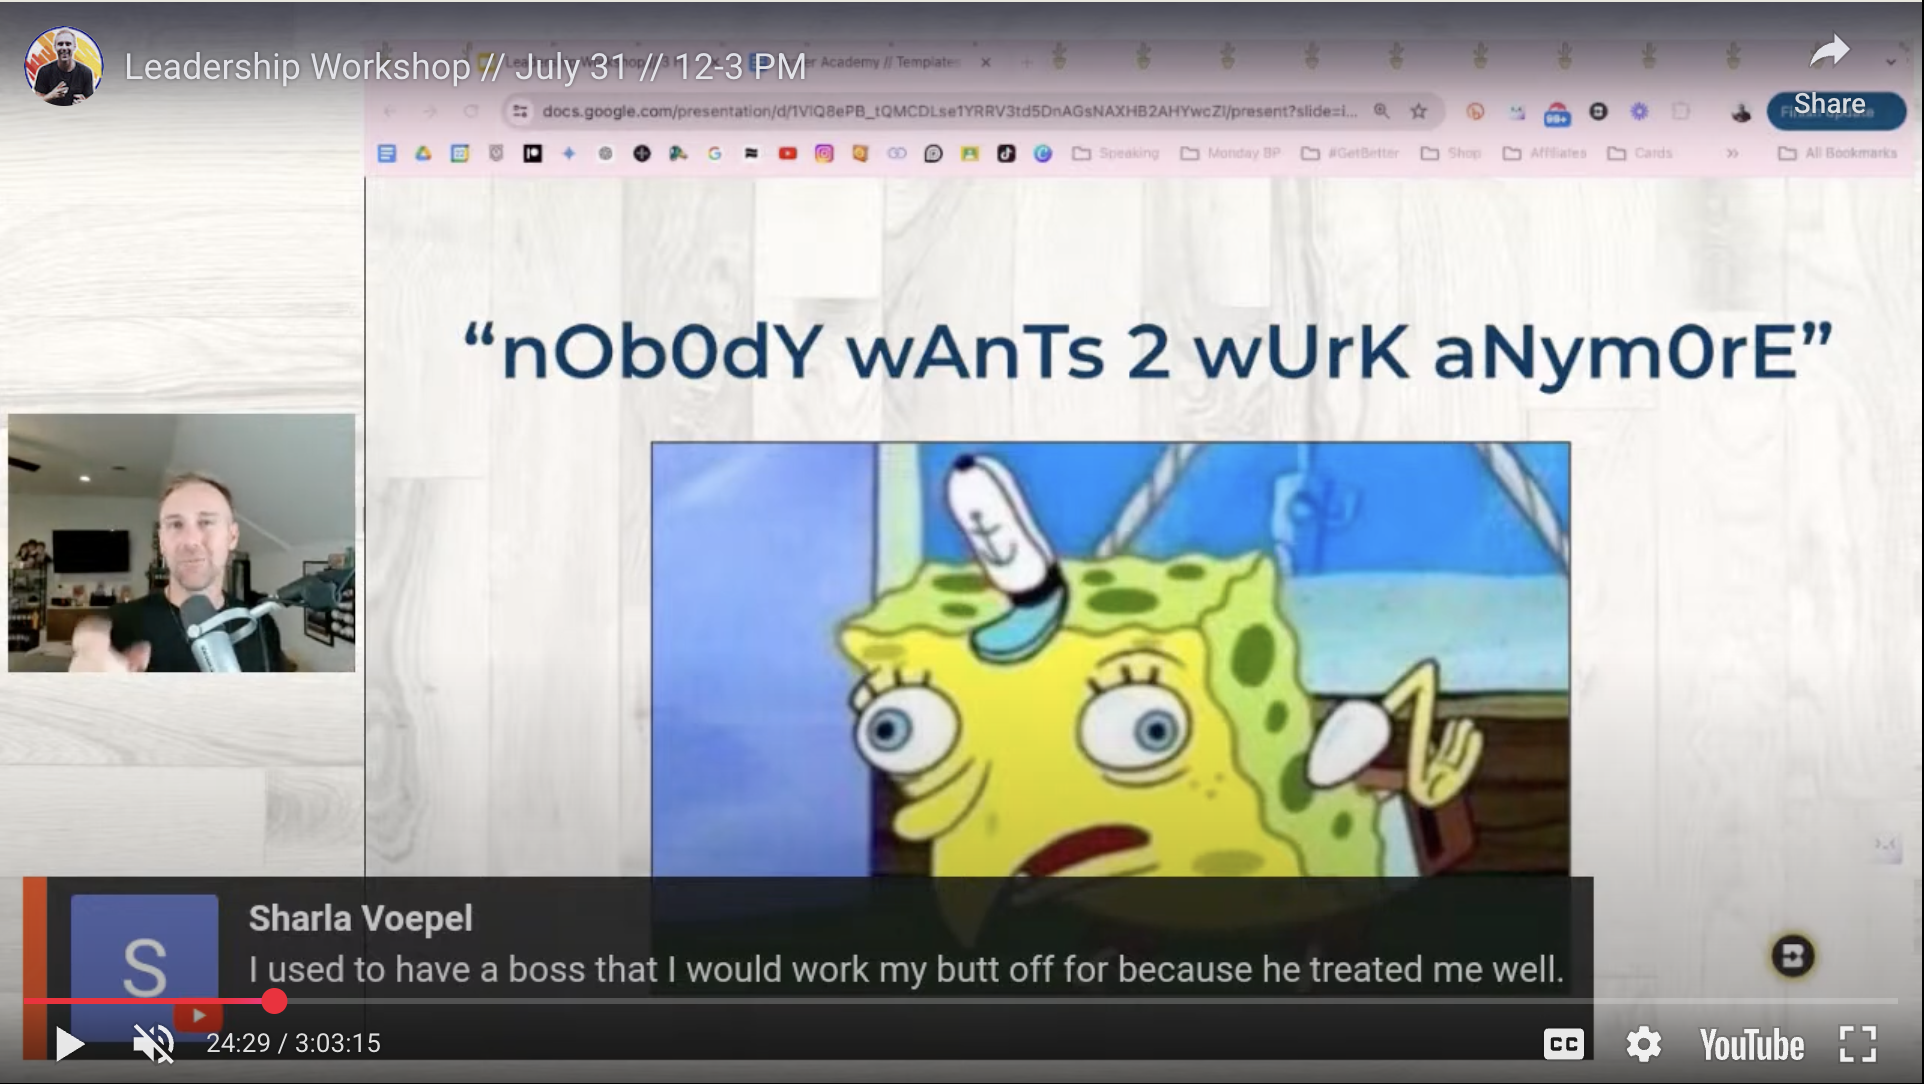
Task: Toggle the bookmark star in the address bar
Action: coord(1418,111)
